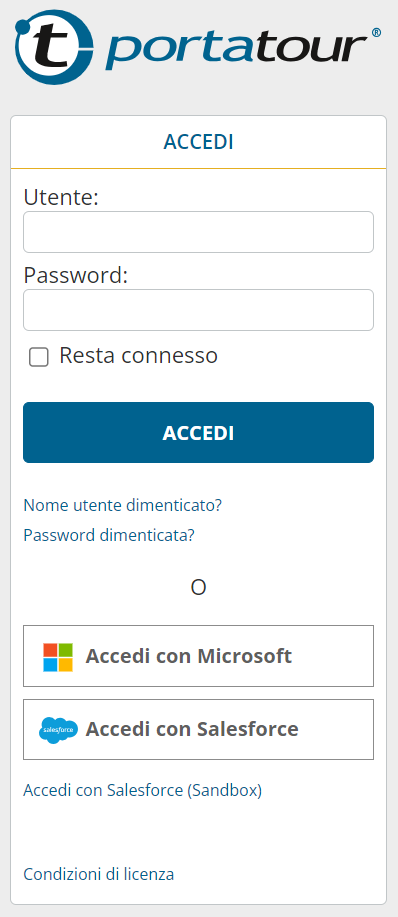Image resolution: width=398 pixels, height=917 pixels.
Task: Click the portatour circular t logo icon
Action: pos(53,47)
